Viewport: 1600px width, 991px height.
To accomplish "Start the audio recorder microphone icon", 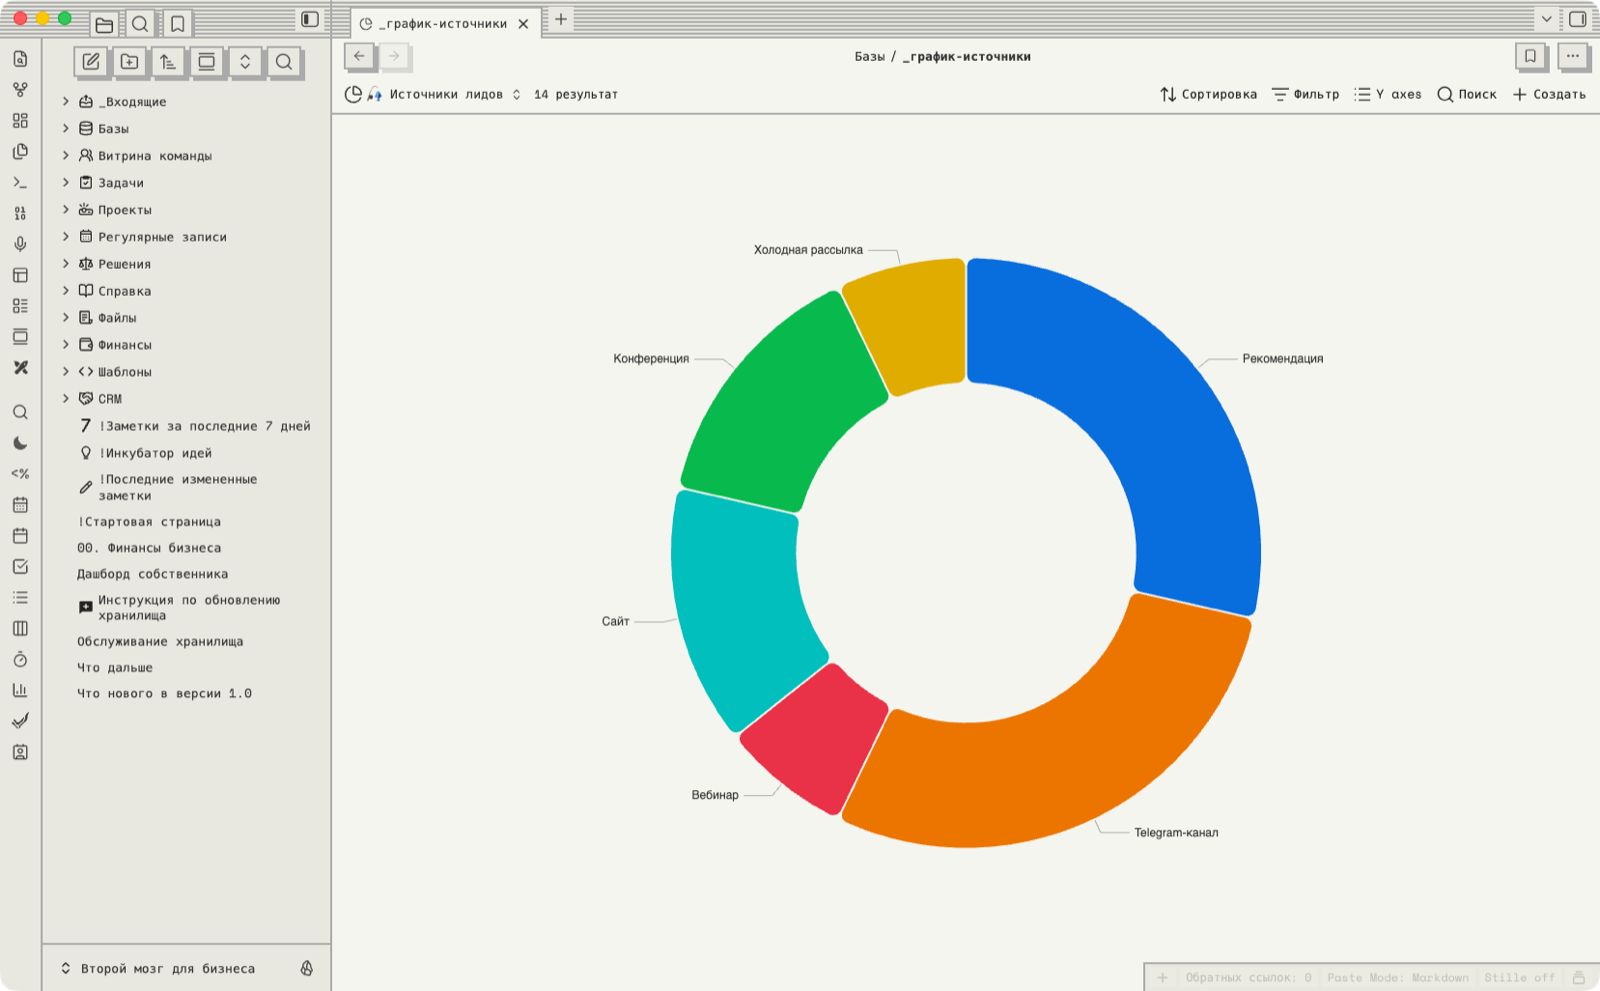I will pos(20,244).
